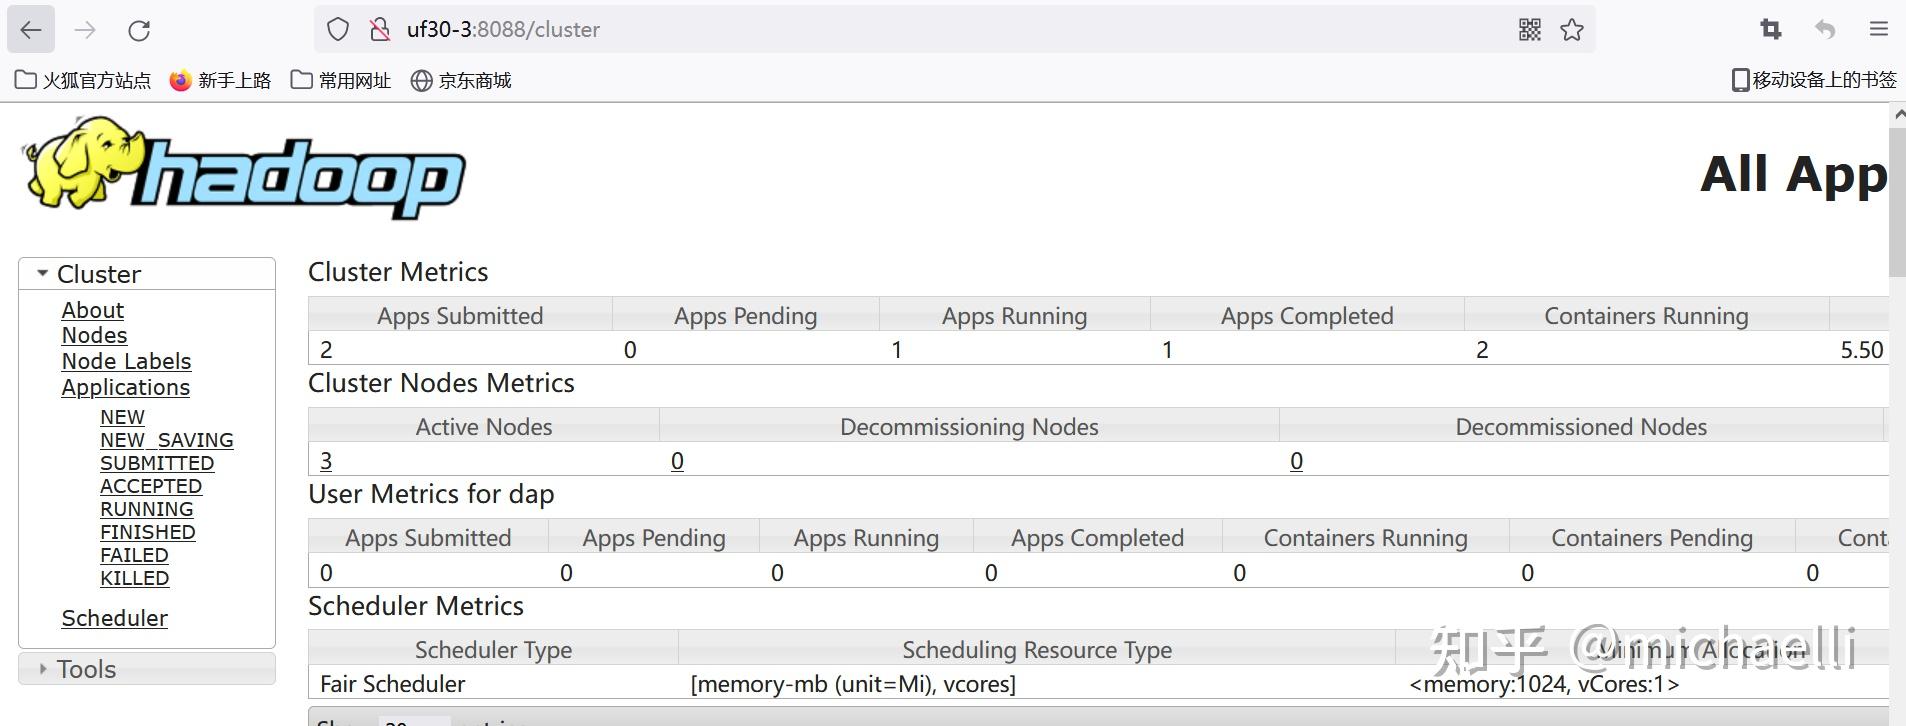This screenshot has height=726, width=1906.
Task: Collapse the Cluster sidebar section
Action: [42, 273]
